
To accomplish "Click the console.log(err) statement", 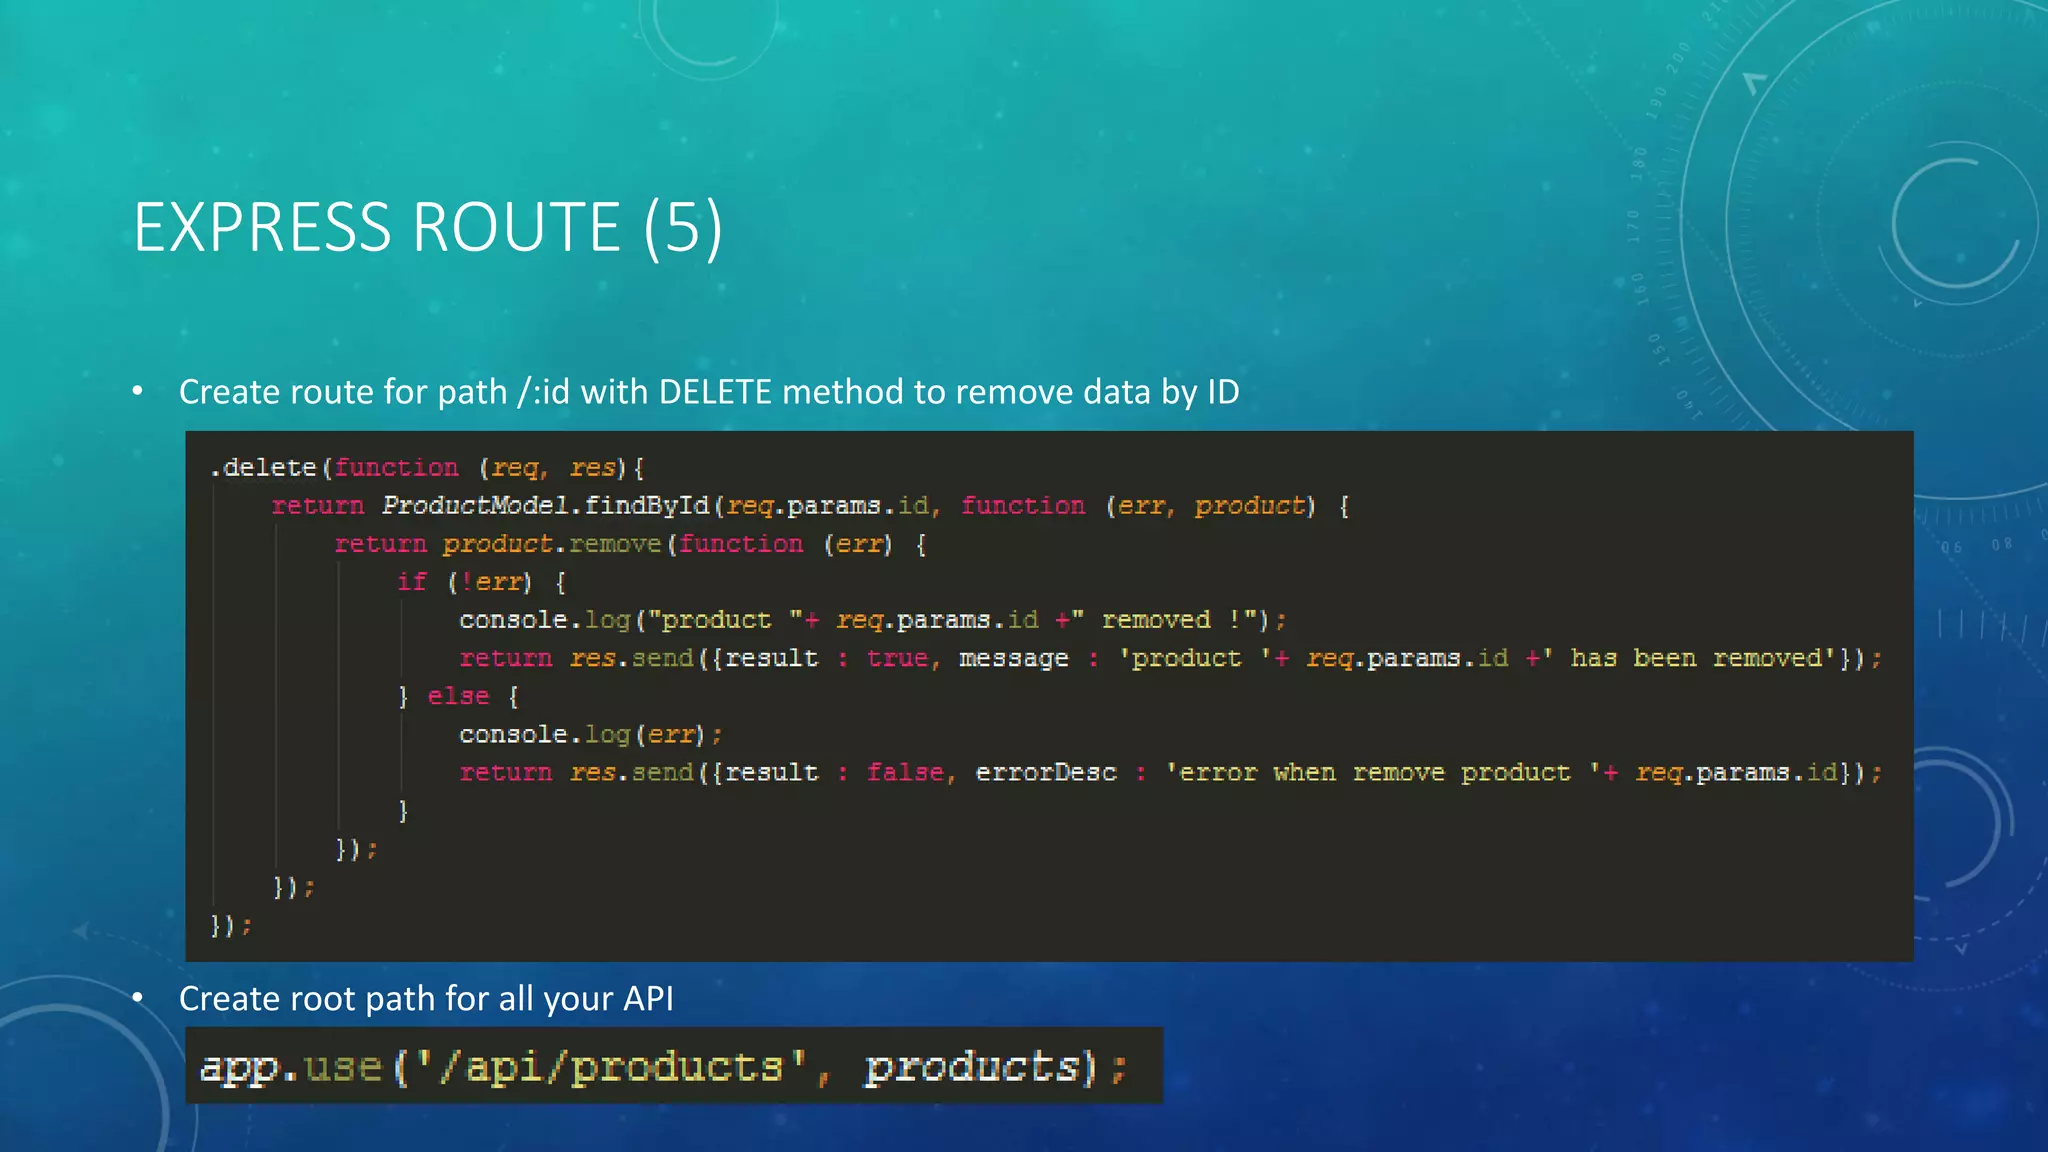I will [590, 734].
